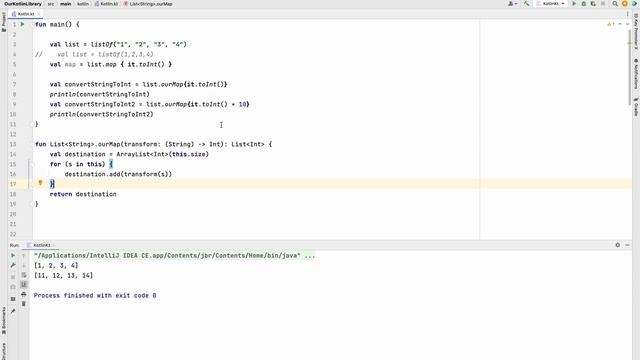640x360 pixels.
Task: Click the src breadcrumb
Action: point(51,4)
